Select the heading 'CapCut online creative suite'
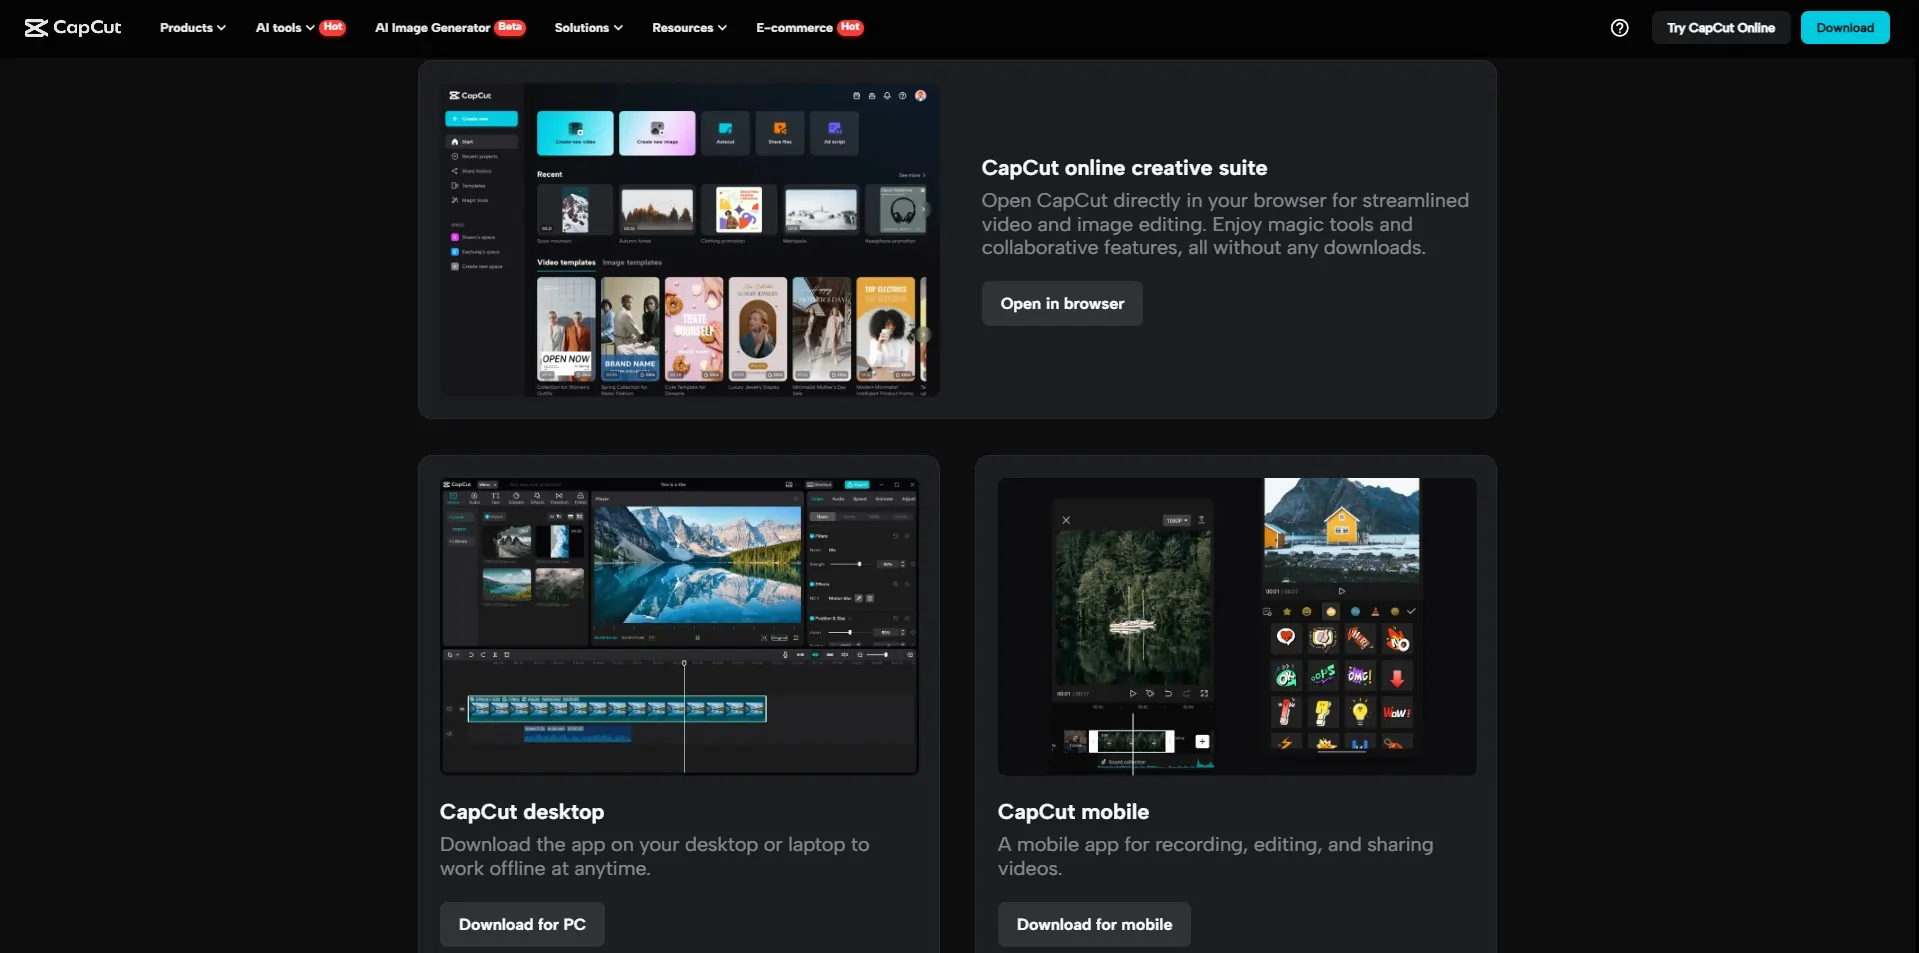Screen dimensions: 1919x953 pyautogui.click(x=1124, y=168)
